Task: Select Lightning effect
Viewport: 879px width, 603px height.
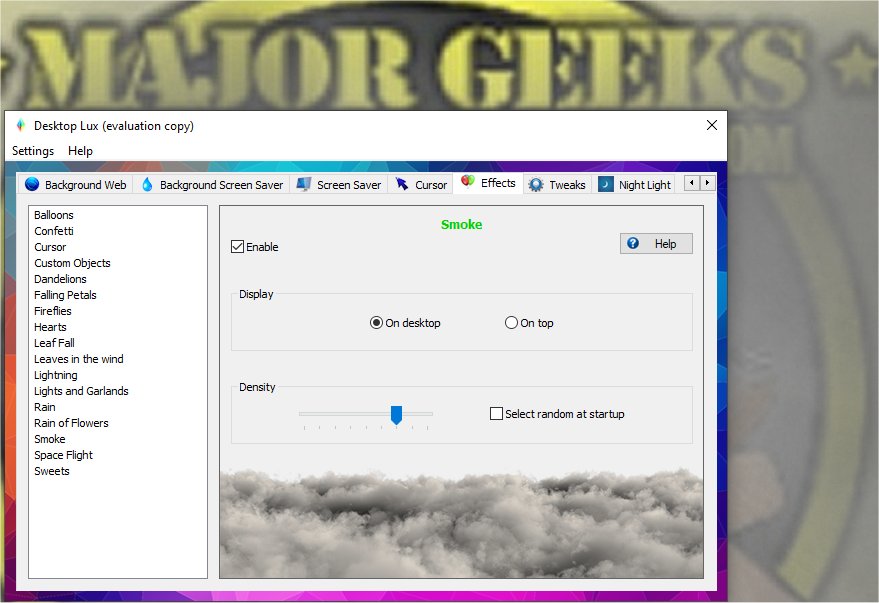Action: 55,375
